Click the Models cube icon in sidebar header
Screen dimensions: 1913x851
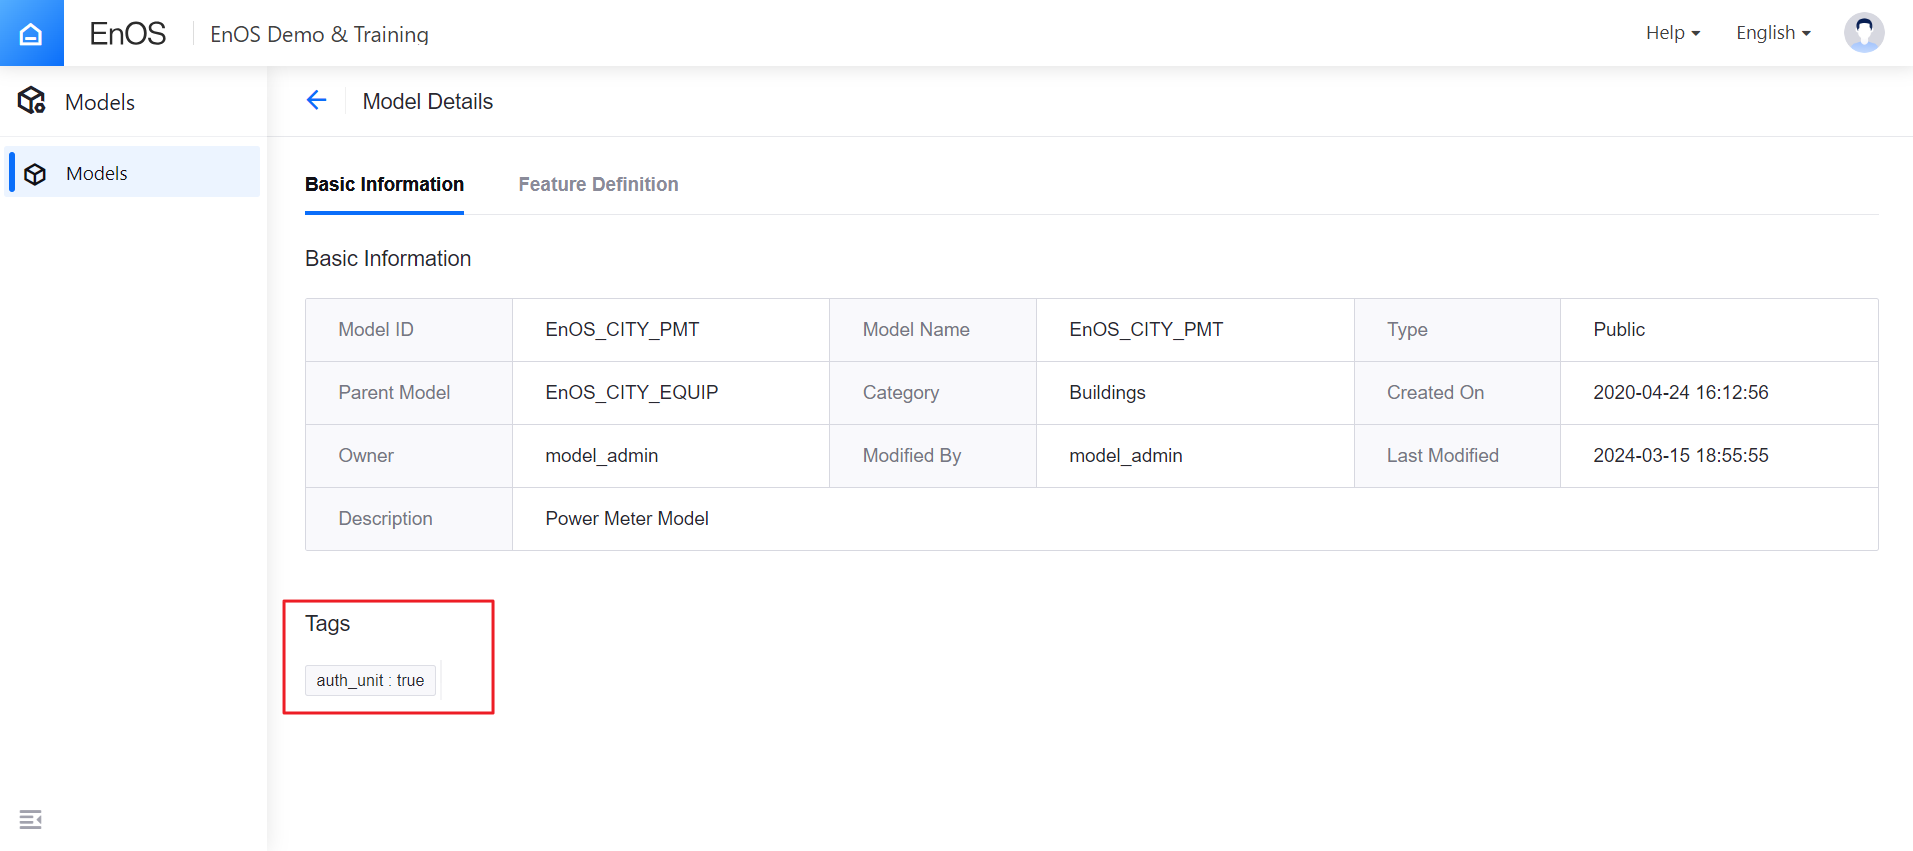(32, 101)
